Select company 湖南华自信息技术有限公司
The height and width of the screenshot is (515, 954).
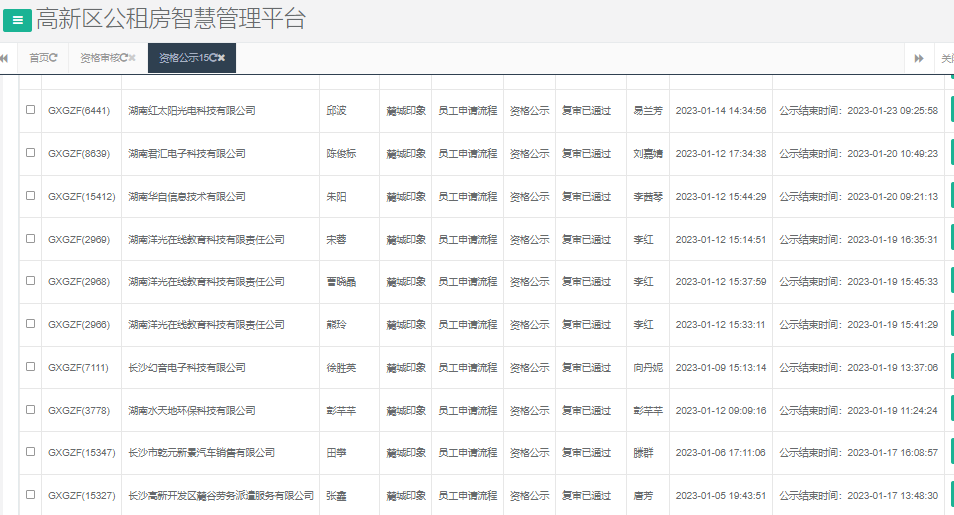click(187, 197)
